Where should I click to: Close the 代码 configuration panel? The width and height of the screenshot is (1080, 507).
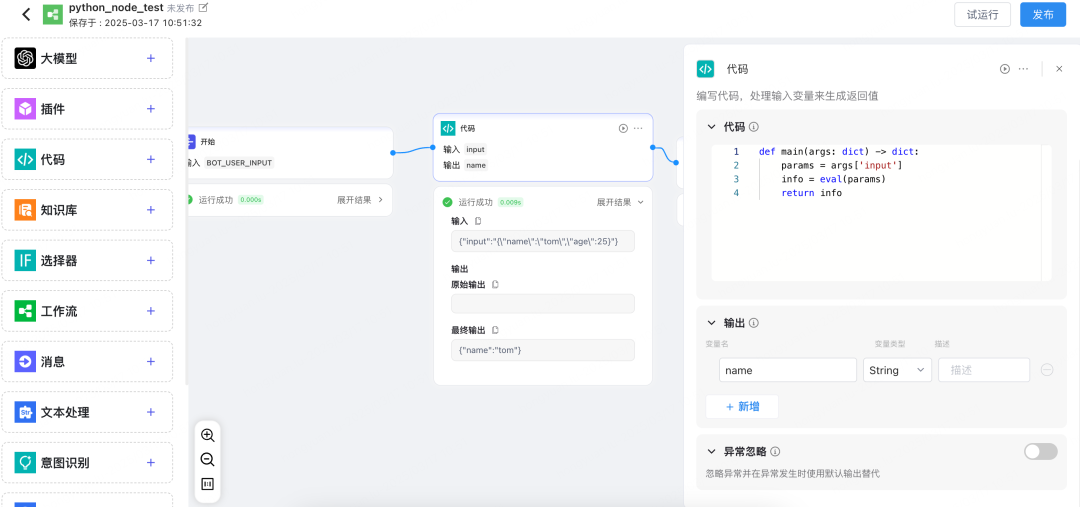[x=1059, y=69]
